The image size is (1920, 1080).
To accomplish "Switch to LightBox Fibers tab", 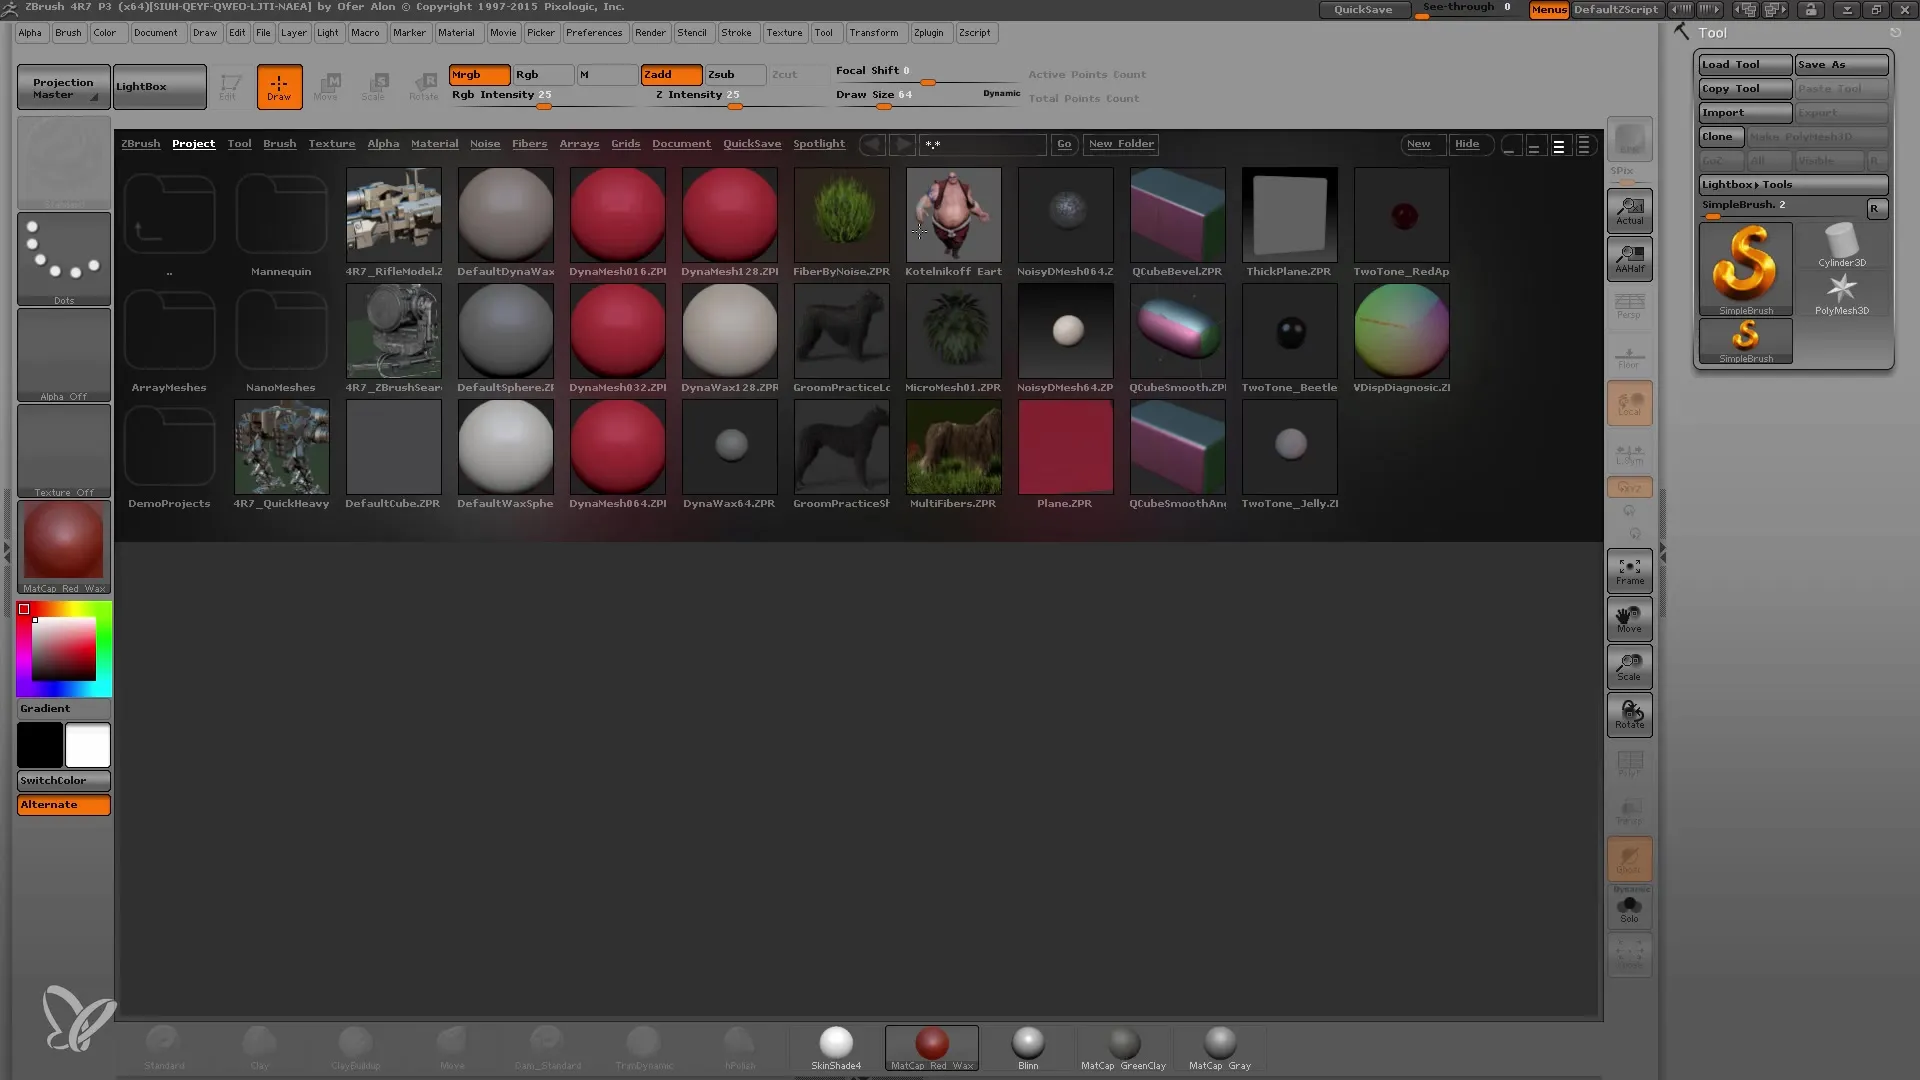I will click(x=530, y=144).
